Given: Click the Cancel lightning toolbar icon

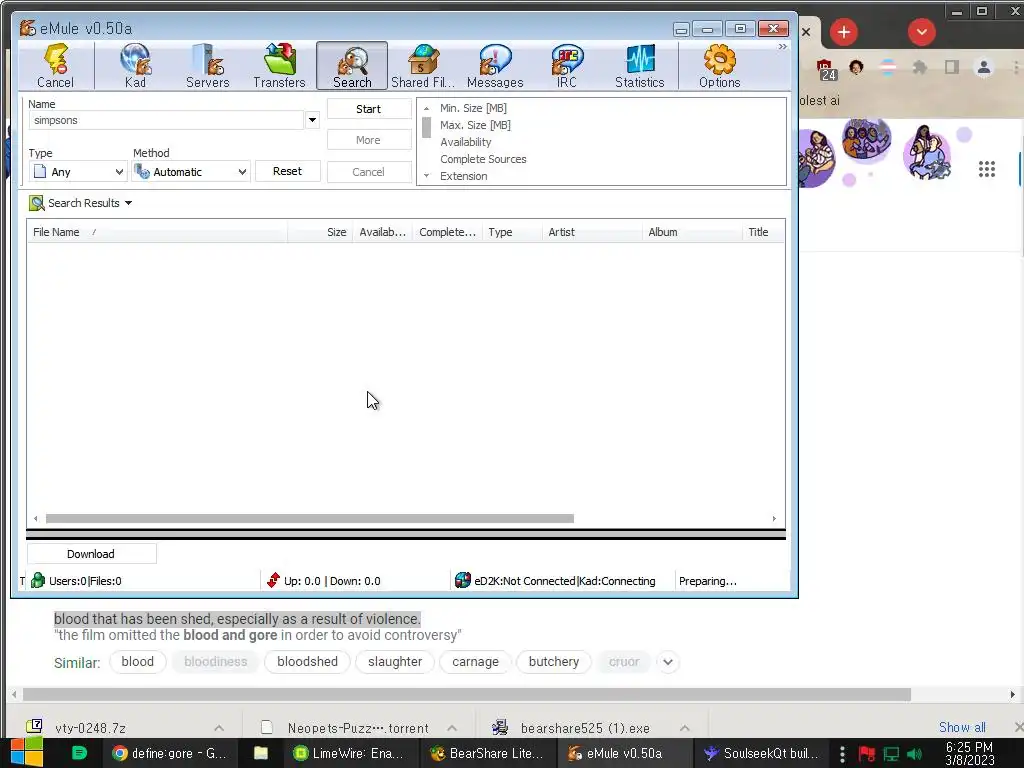Looking at the screenshot, I should [56, 65].
